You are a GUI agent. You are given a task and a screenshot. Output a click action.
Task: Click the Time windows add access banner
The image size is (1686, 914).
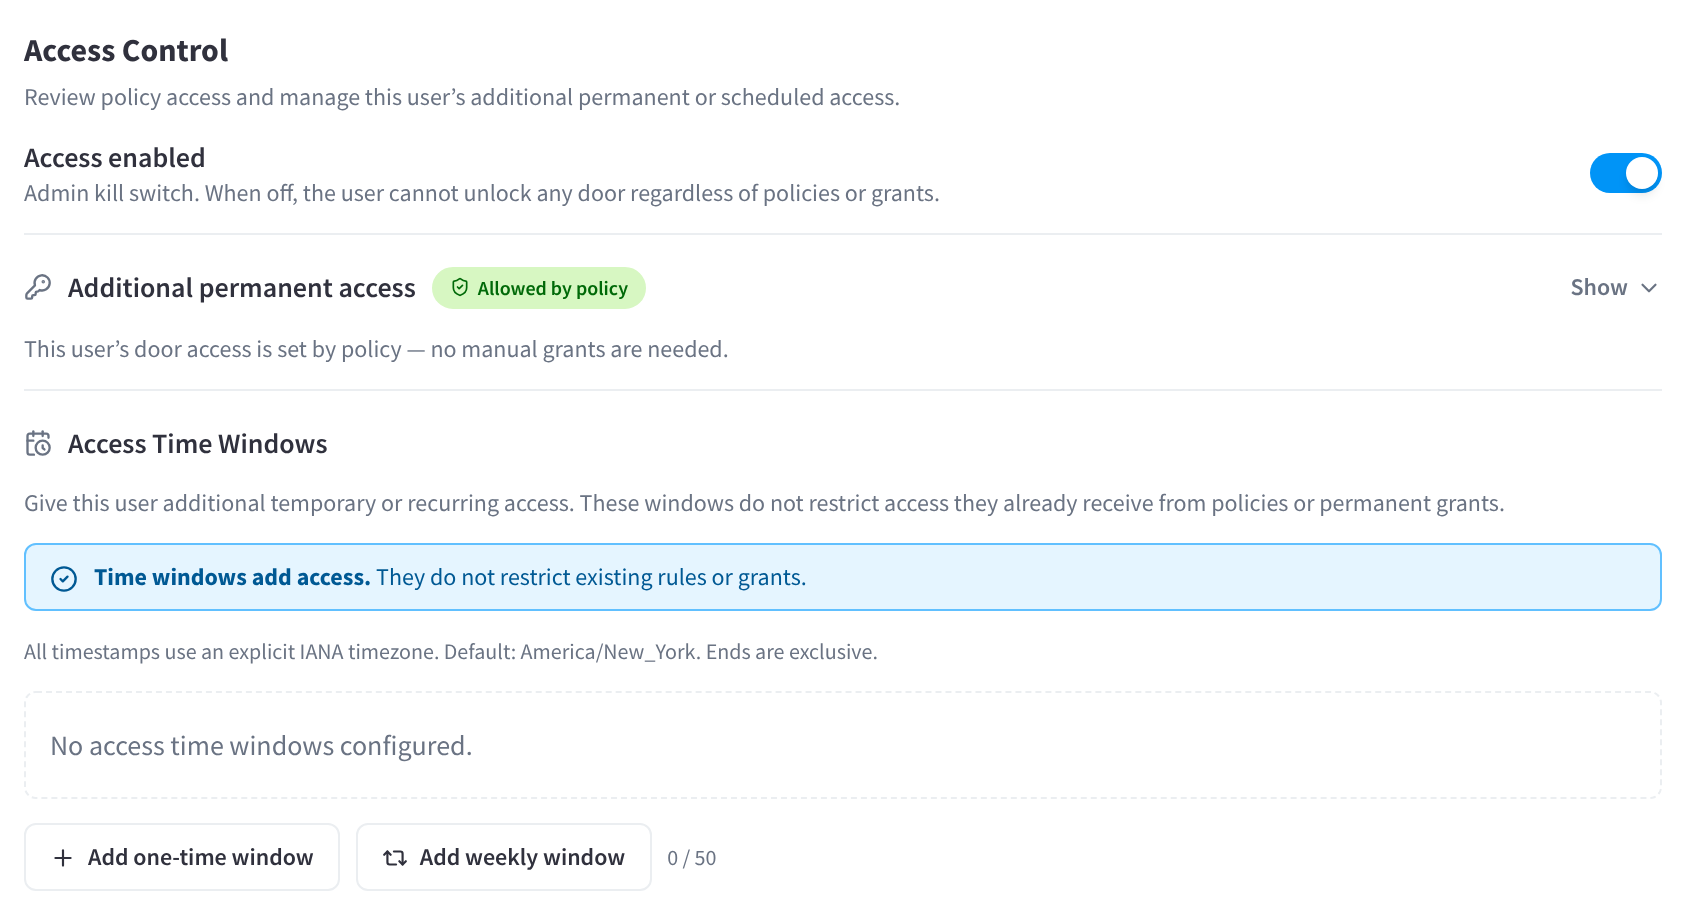(843, 577)
